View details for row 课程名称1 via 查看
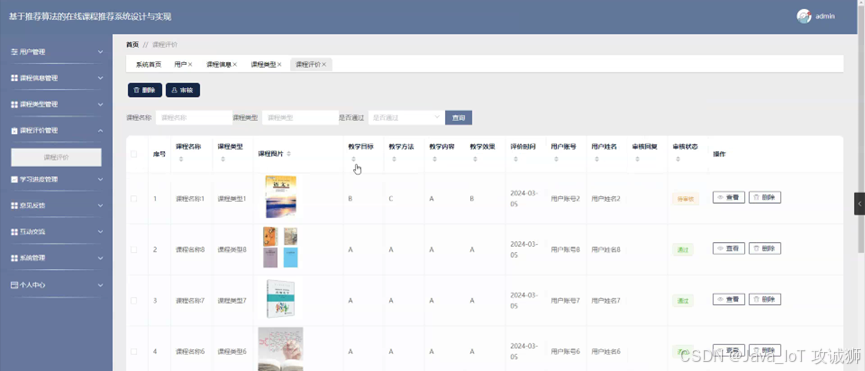The width and height of the screenshot is (865, 371). [x=729, y=197]
